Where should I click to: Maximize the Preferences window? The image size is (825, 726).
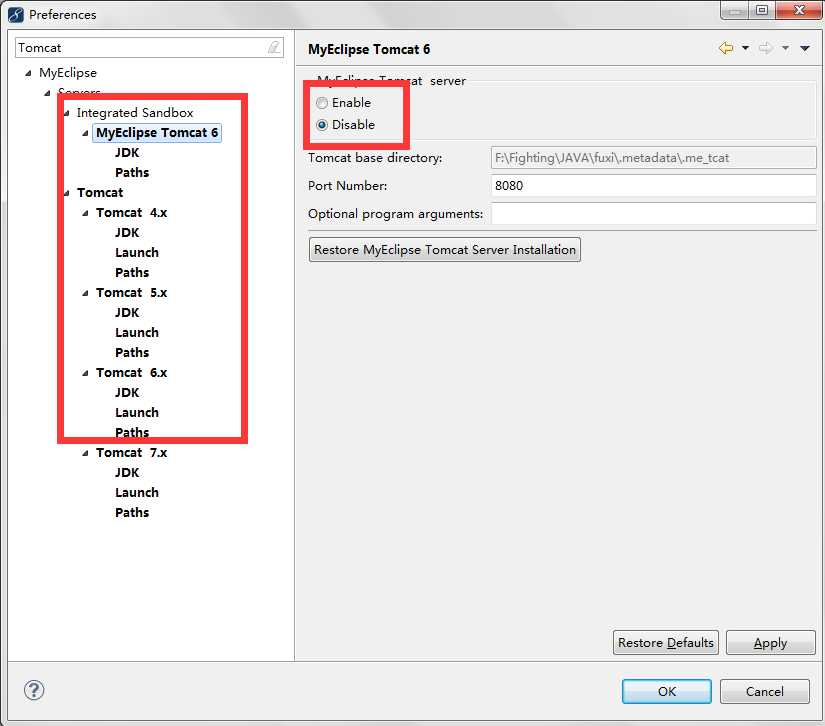[762, 10]
